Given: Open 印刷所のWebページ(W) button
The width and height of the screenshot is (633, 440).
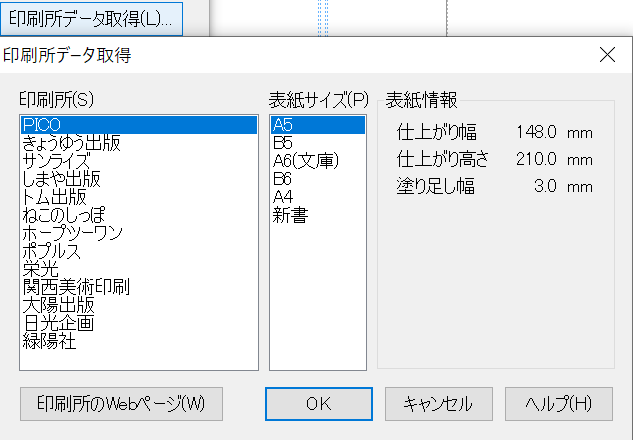Looking at the screenshot, I should [121, 404].
